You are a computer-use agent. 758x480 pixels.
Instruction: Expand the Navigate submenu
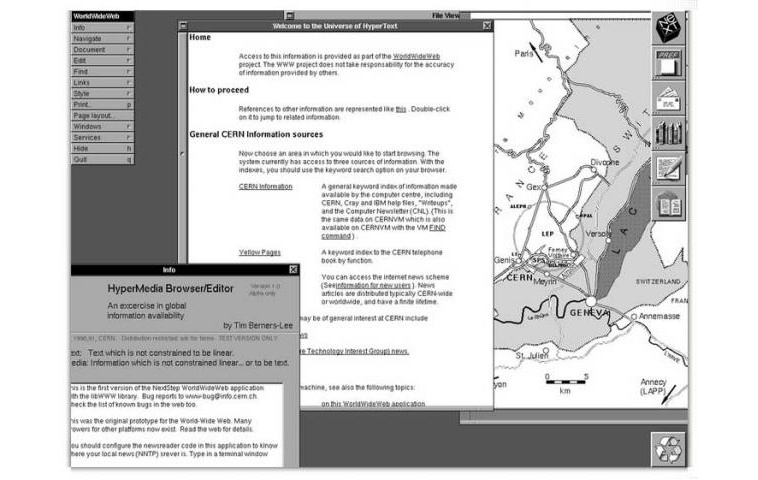[102, 38]
